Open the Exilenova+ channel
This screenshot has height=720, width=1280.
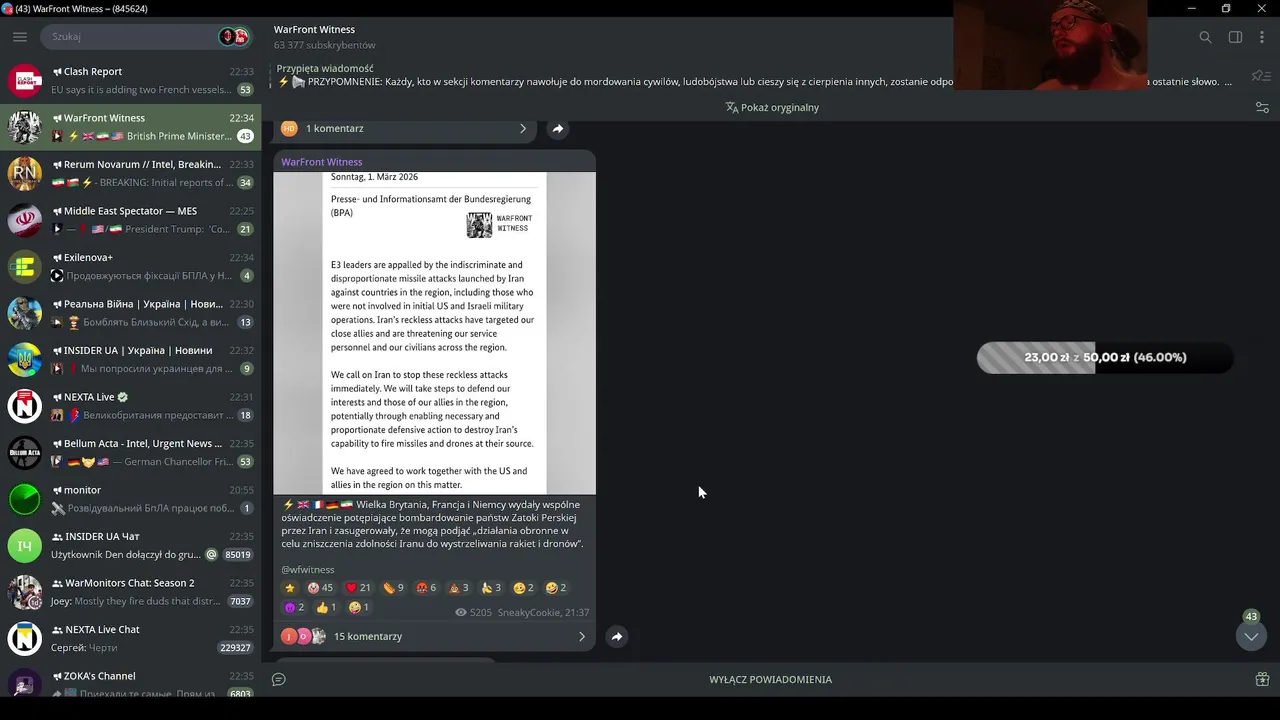click(x=130, y=266)
